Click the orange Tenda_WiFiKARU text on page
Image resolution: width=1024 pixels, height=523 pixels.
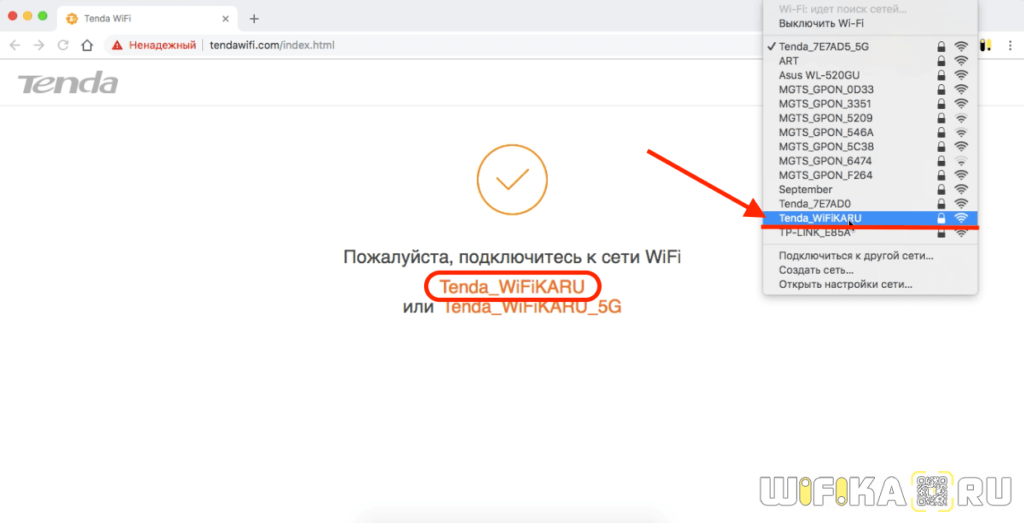coord(512,286)
